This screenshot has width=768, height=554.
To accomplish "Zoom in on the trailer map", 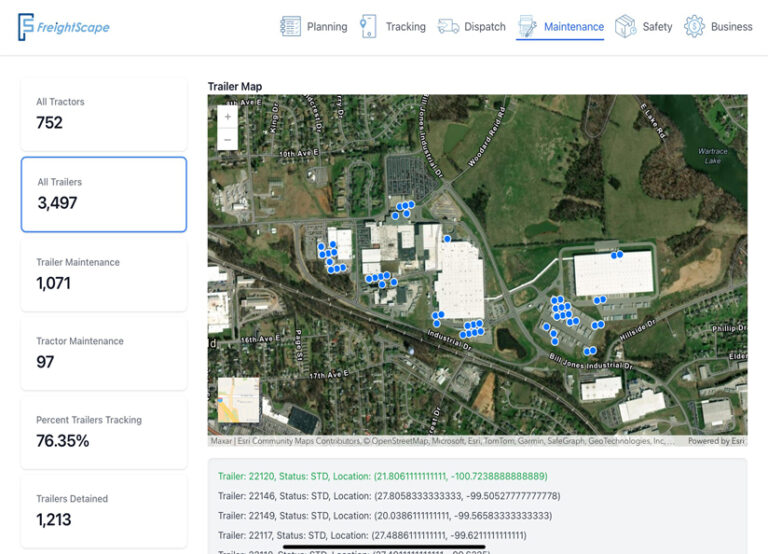I will [x=228, y=117].
